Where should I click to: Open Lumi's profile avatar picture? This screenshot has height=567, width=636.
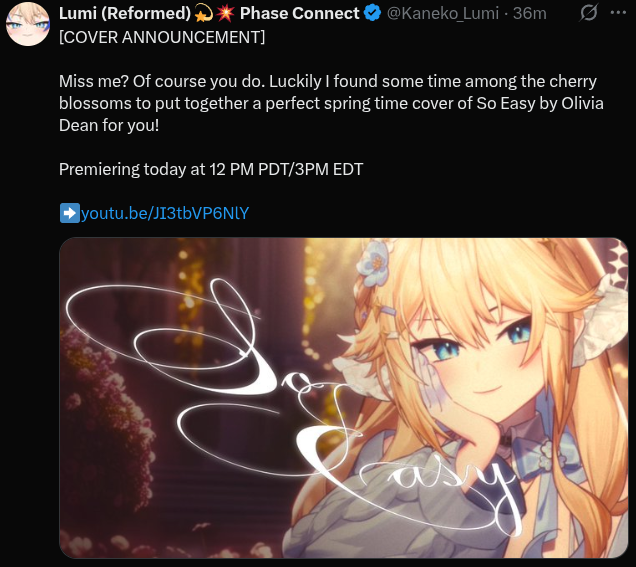click(x=28, y=24)
